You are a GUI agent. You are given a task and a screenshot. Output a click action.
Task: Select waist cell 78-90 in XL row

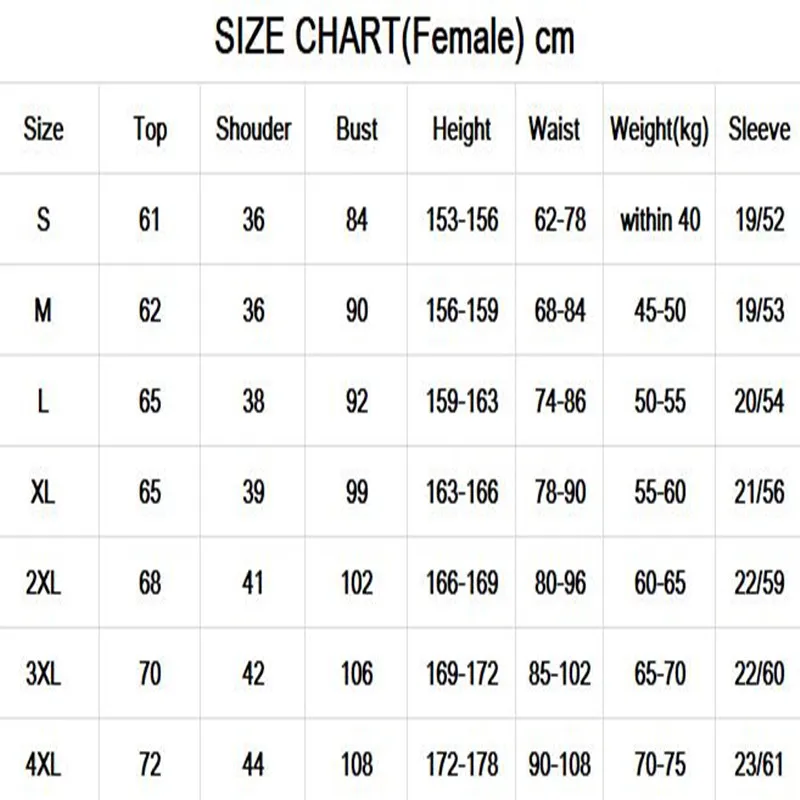tap(560, 492)
